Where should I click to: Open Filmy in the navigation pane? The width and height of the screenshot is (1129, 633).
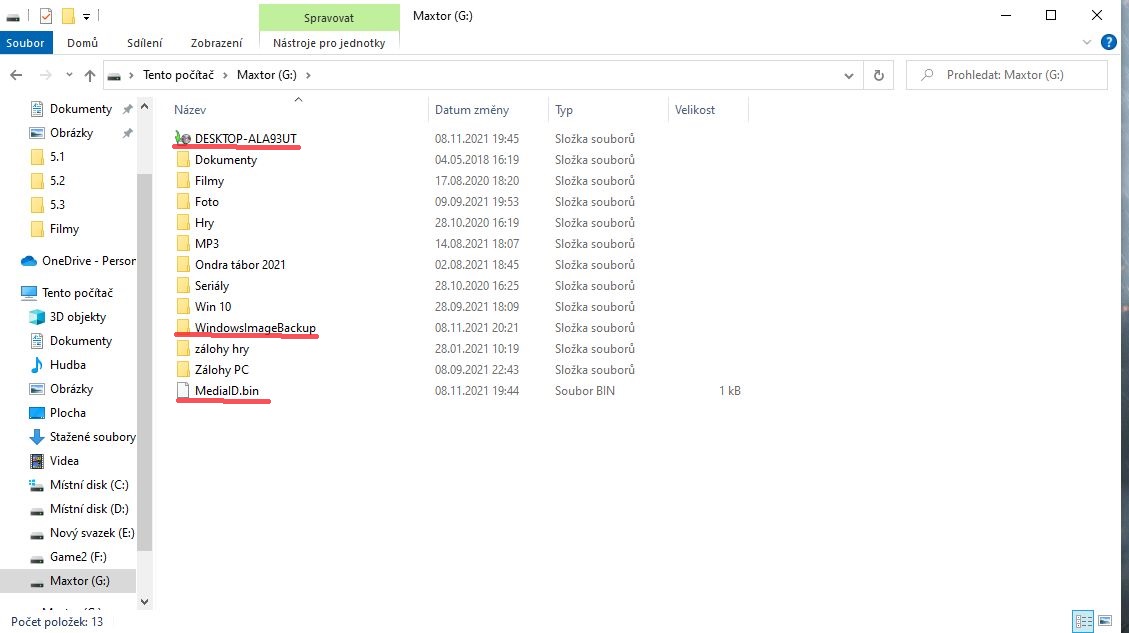[x=64, y=229]
